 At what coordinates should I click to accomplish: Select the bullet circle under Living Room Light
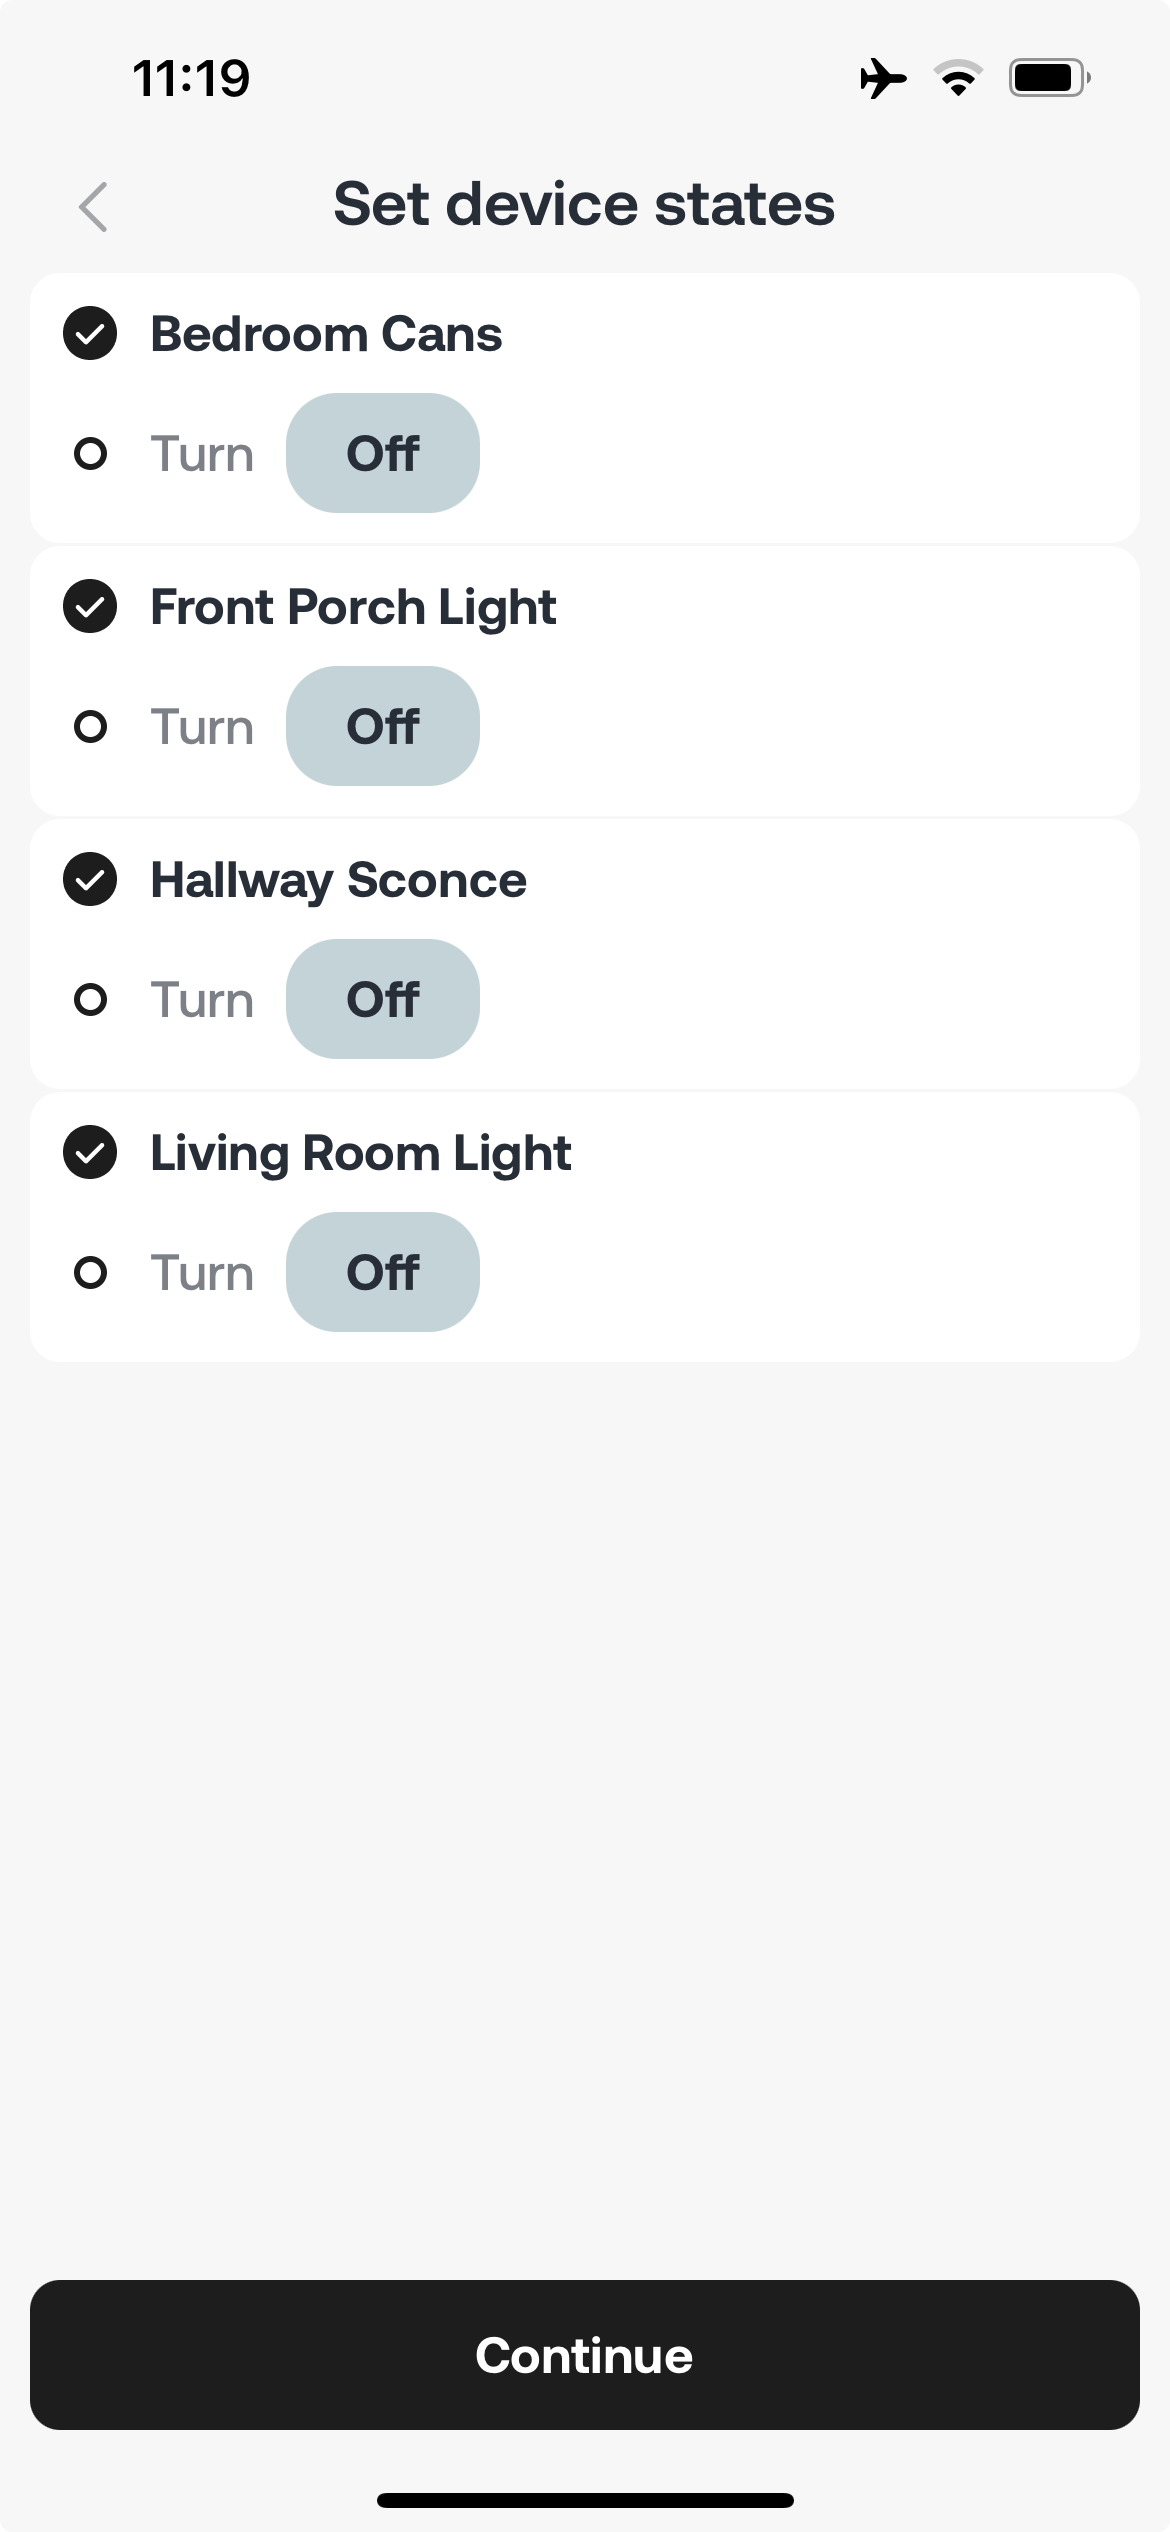point(91,1272)
